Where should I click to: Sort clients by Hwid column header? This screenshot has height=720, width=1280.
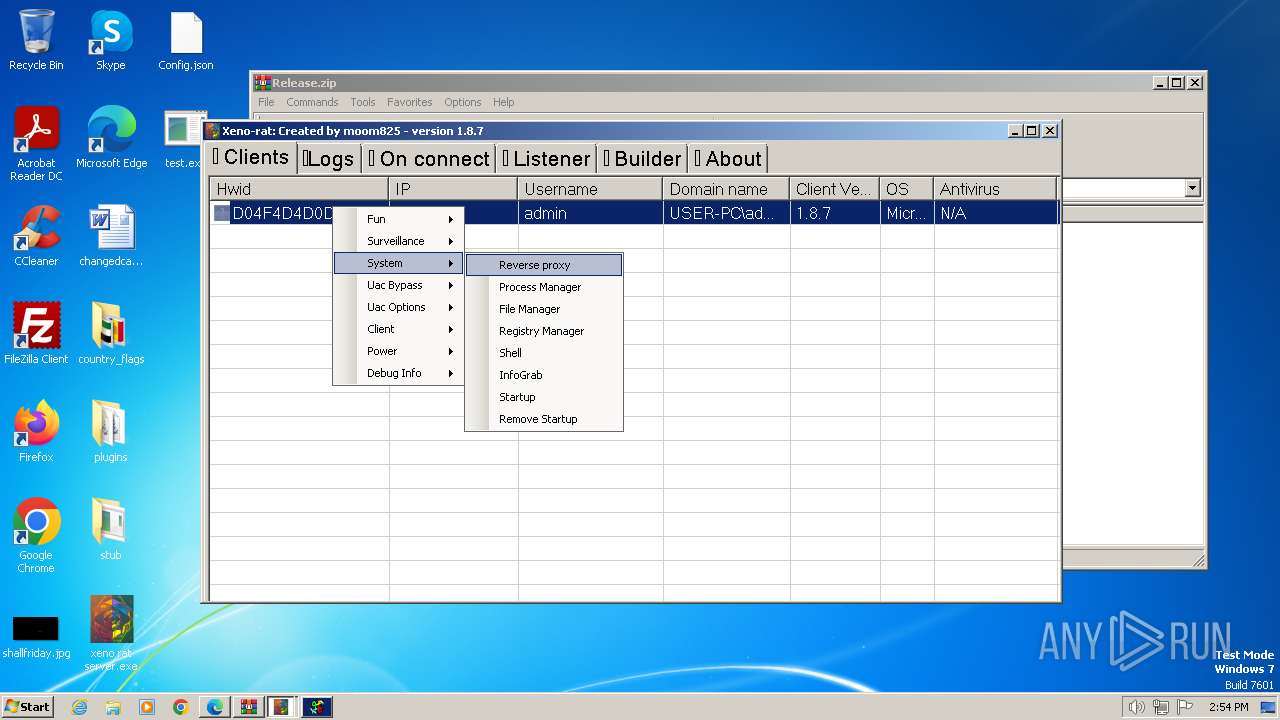[299, 188]
